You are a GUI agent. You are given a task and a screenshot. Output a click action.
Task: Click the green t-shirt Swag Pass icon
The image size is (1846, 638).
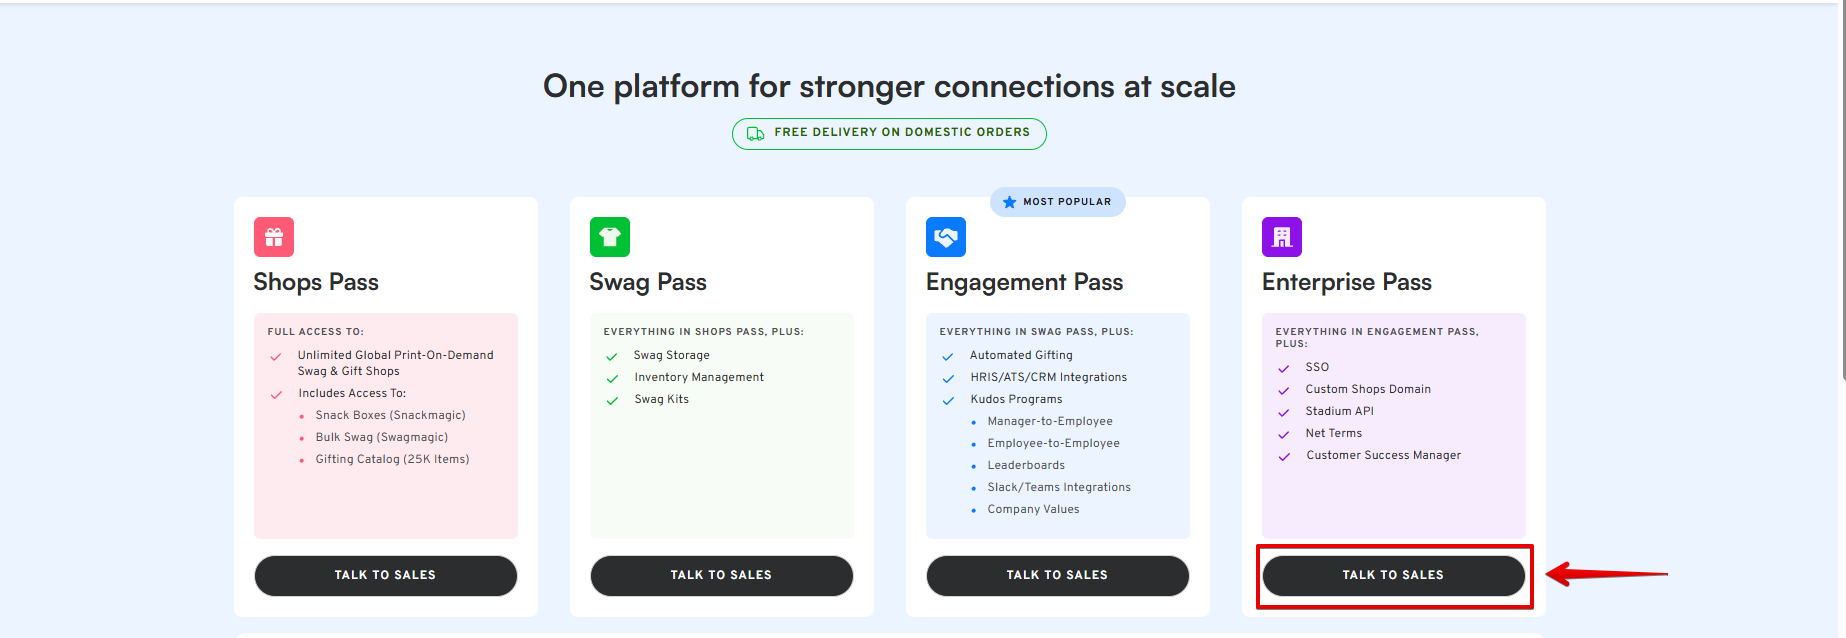click(x=610, y=237)
